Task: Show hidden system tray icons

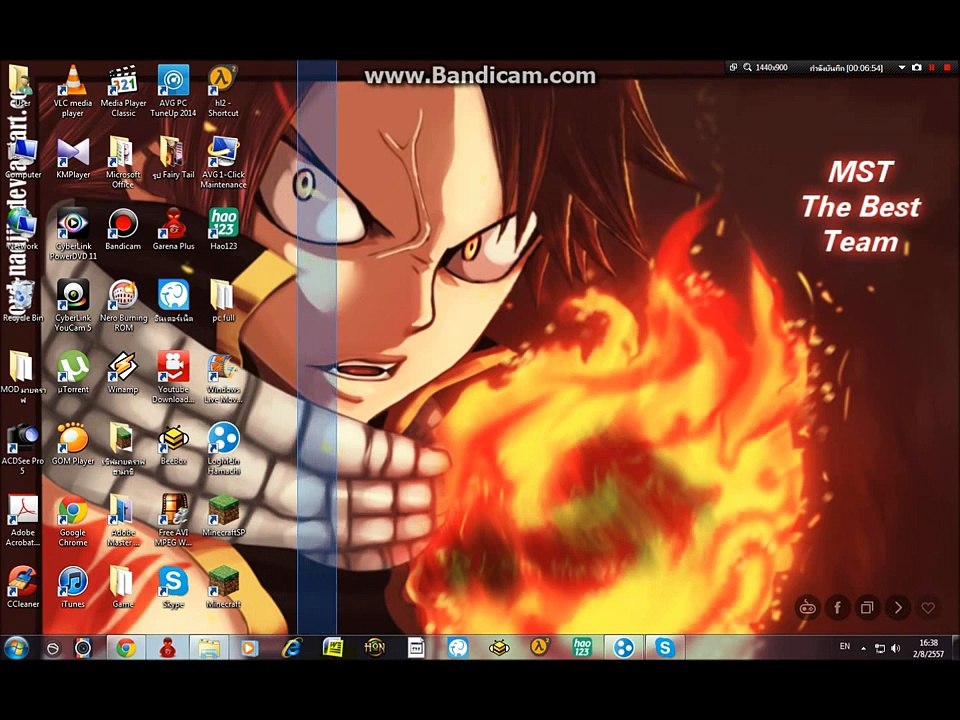Action: click(x=863, y=648)
